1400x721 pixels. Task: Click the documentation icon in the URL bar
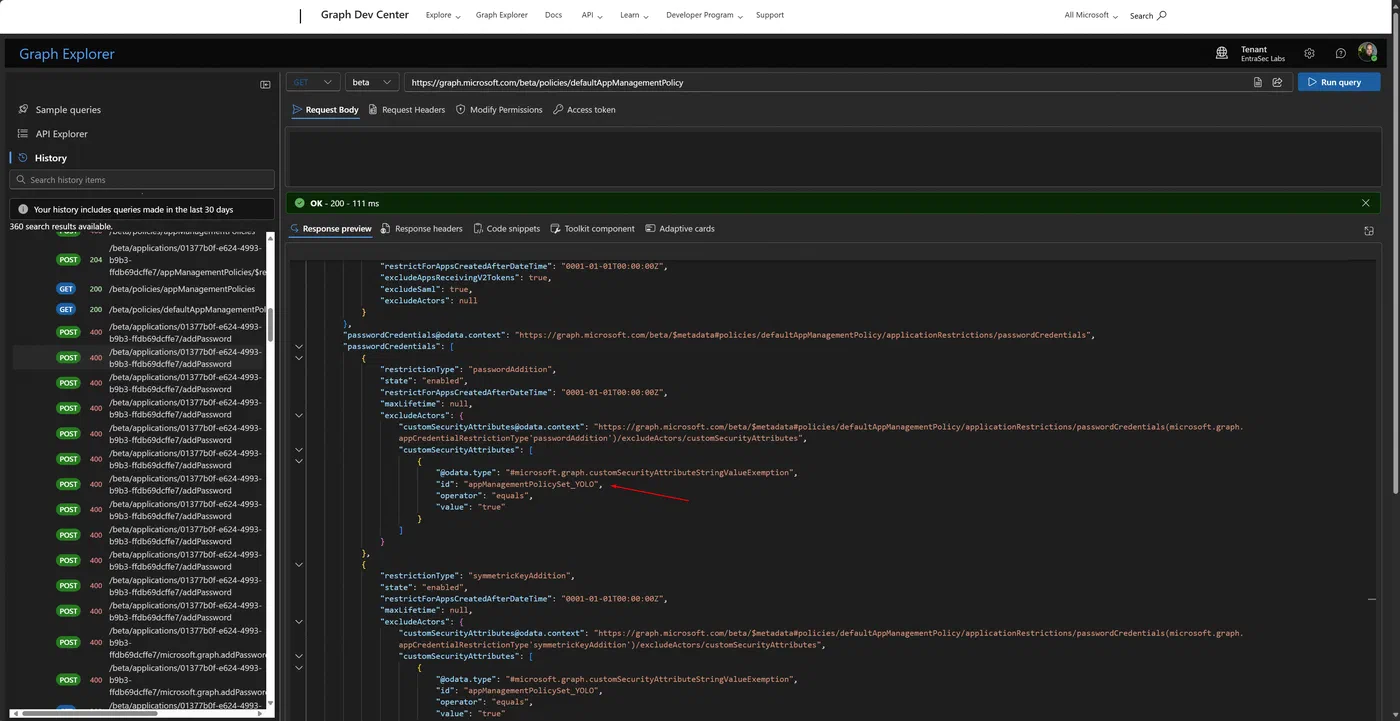(1258, 82)
